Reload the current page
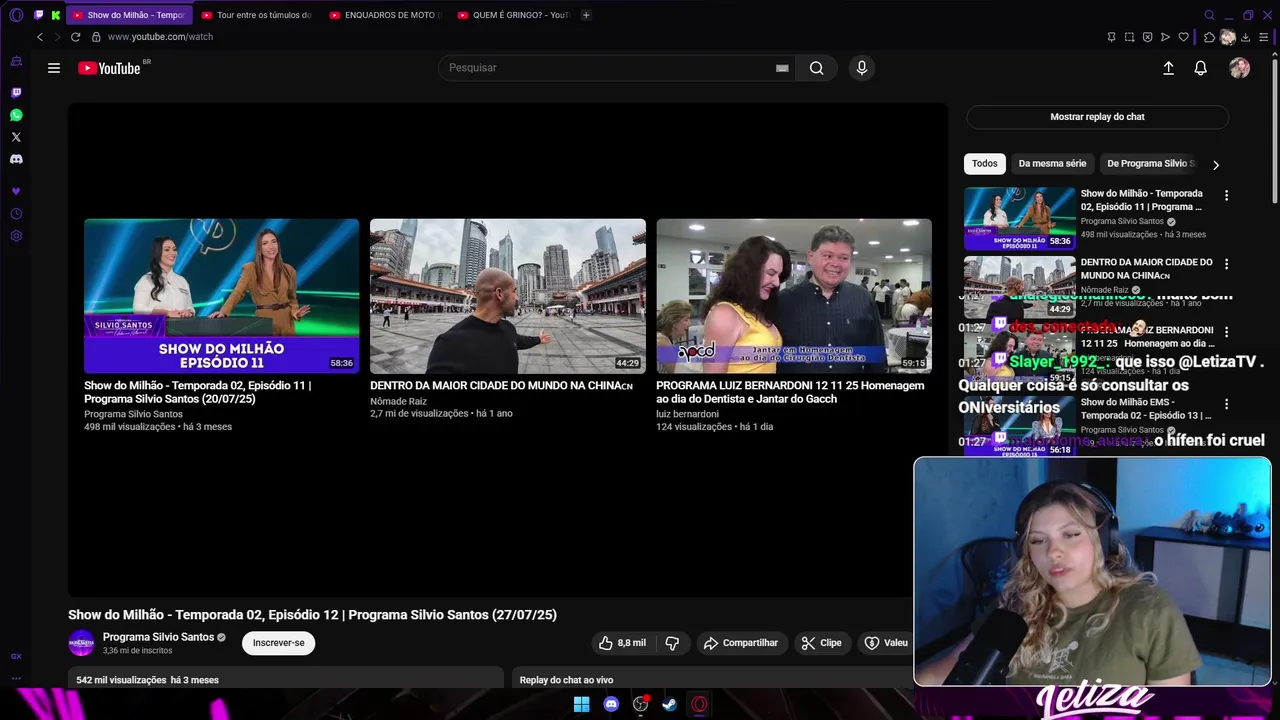 pyautogui.click(x=75, y=37)
